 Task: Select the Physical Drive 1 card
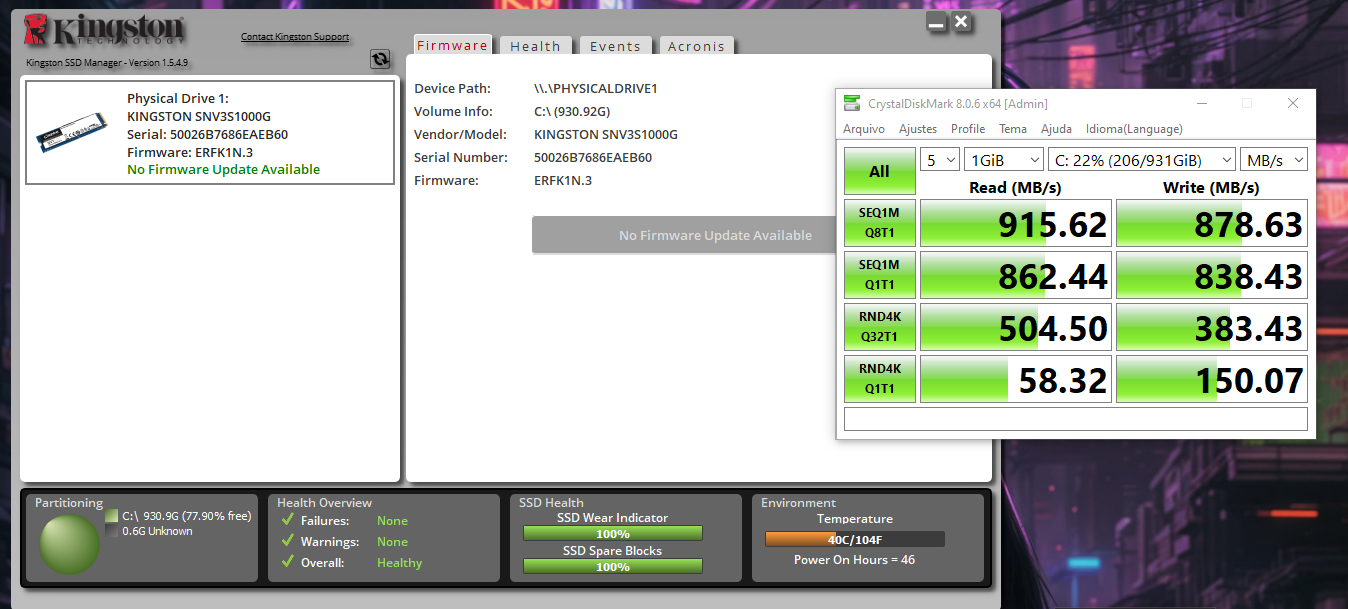pyautogui.click(x=210, y=133)
